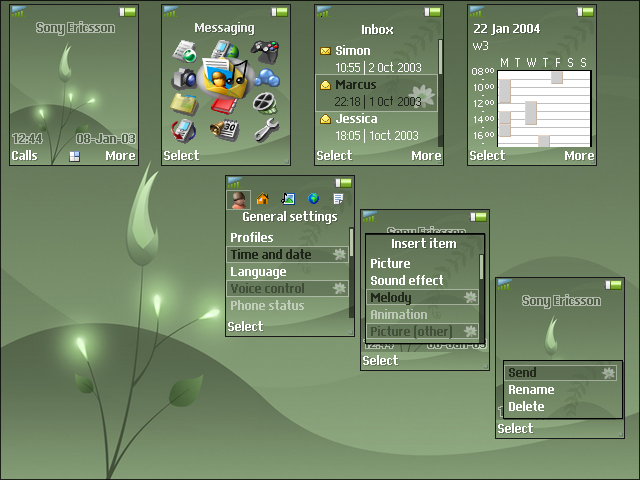Click the Calls softkey on standby screen
The image size is (640, 480).
(24, 156)
